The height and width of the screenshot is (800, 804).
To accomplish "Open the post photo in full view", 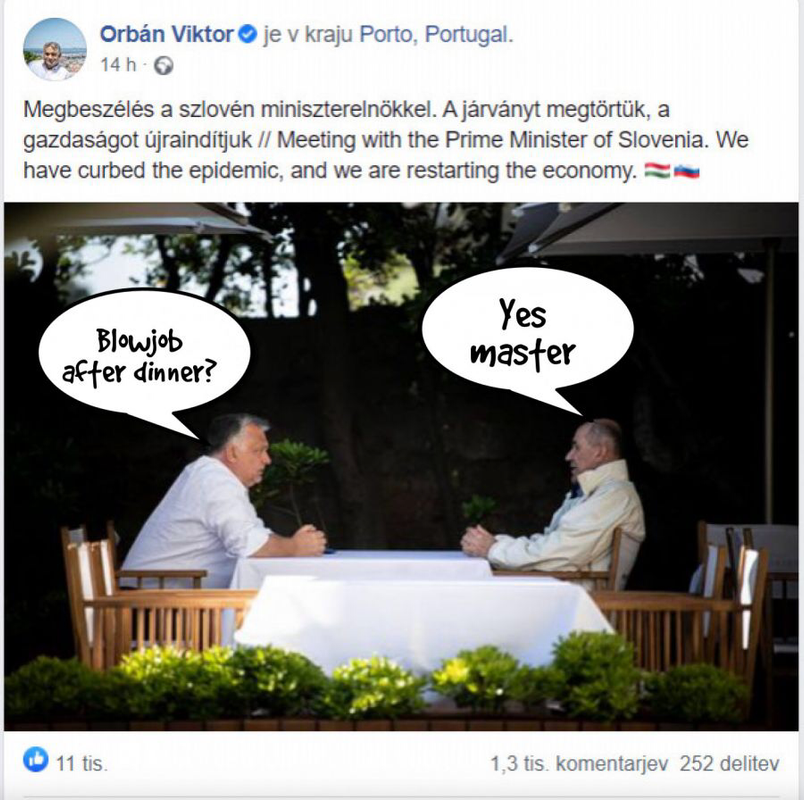I will (x=401, y=467).
